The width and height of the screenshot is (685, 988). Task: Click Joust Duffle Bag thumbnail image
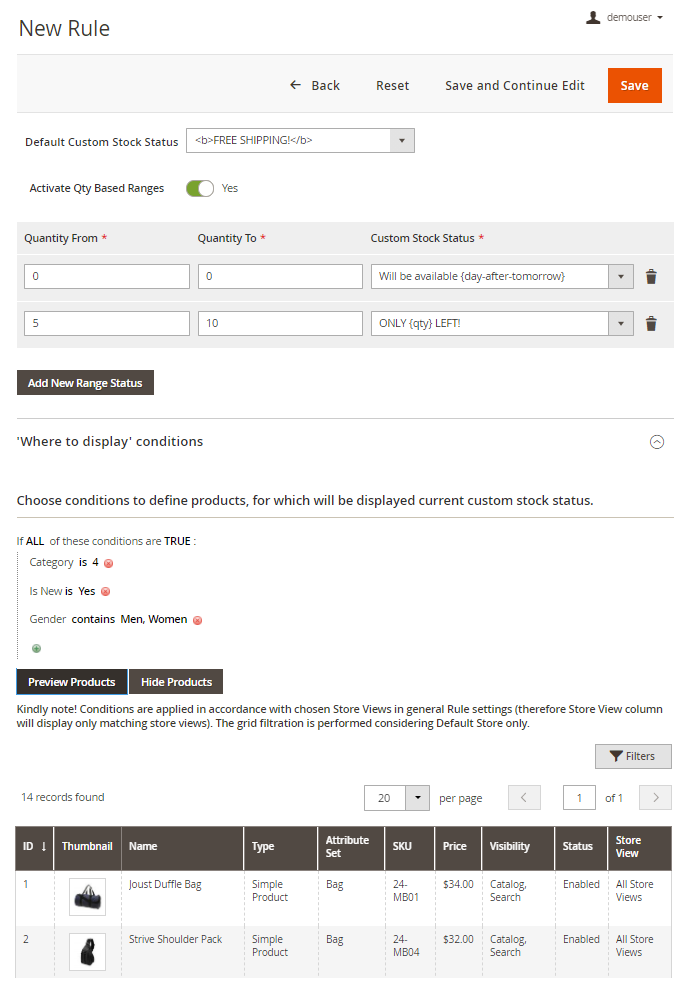87,897
